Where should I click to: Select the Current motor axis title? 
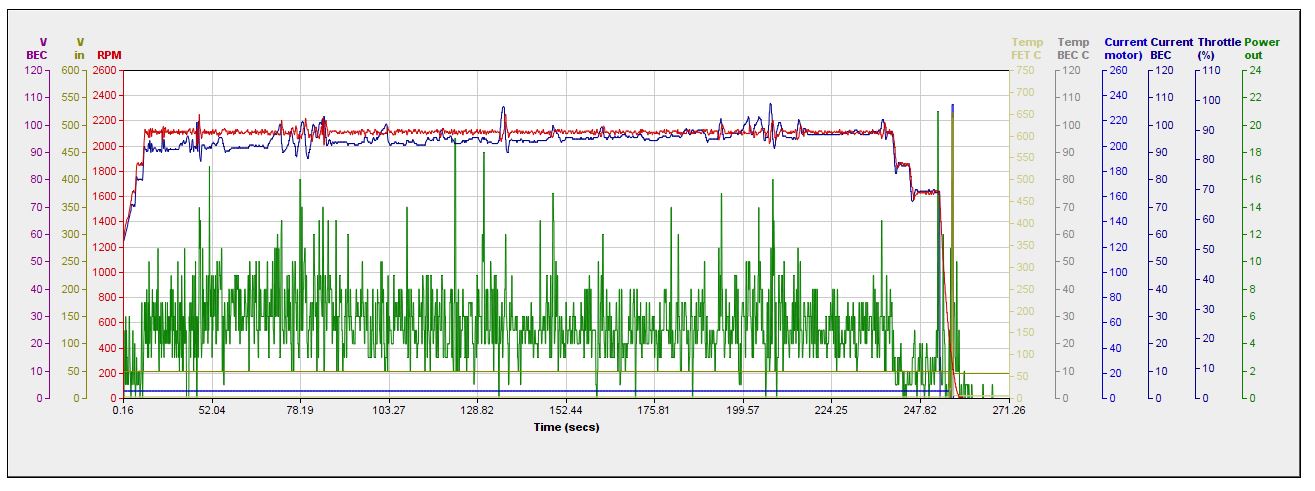pyautogui.click(x=1125, y=48)
